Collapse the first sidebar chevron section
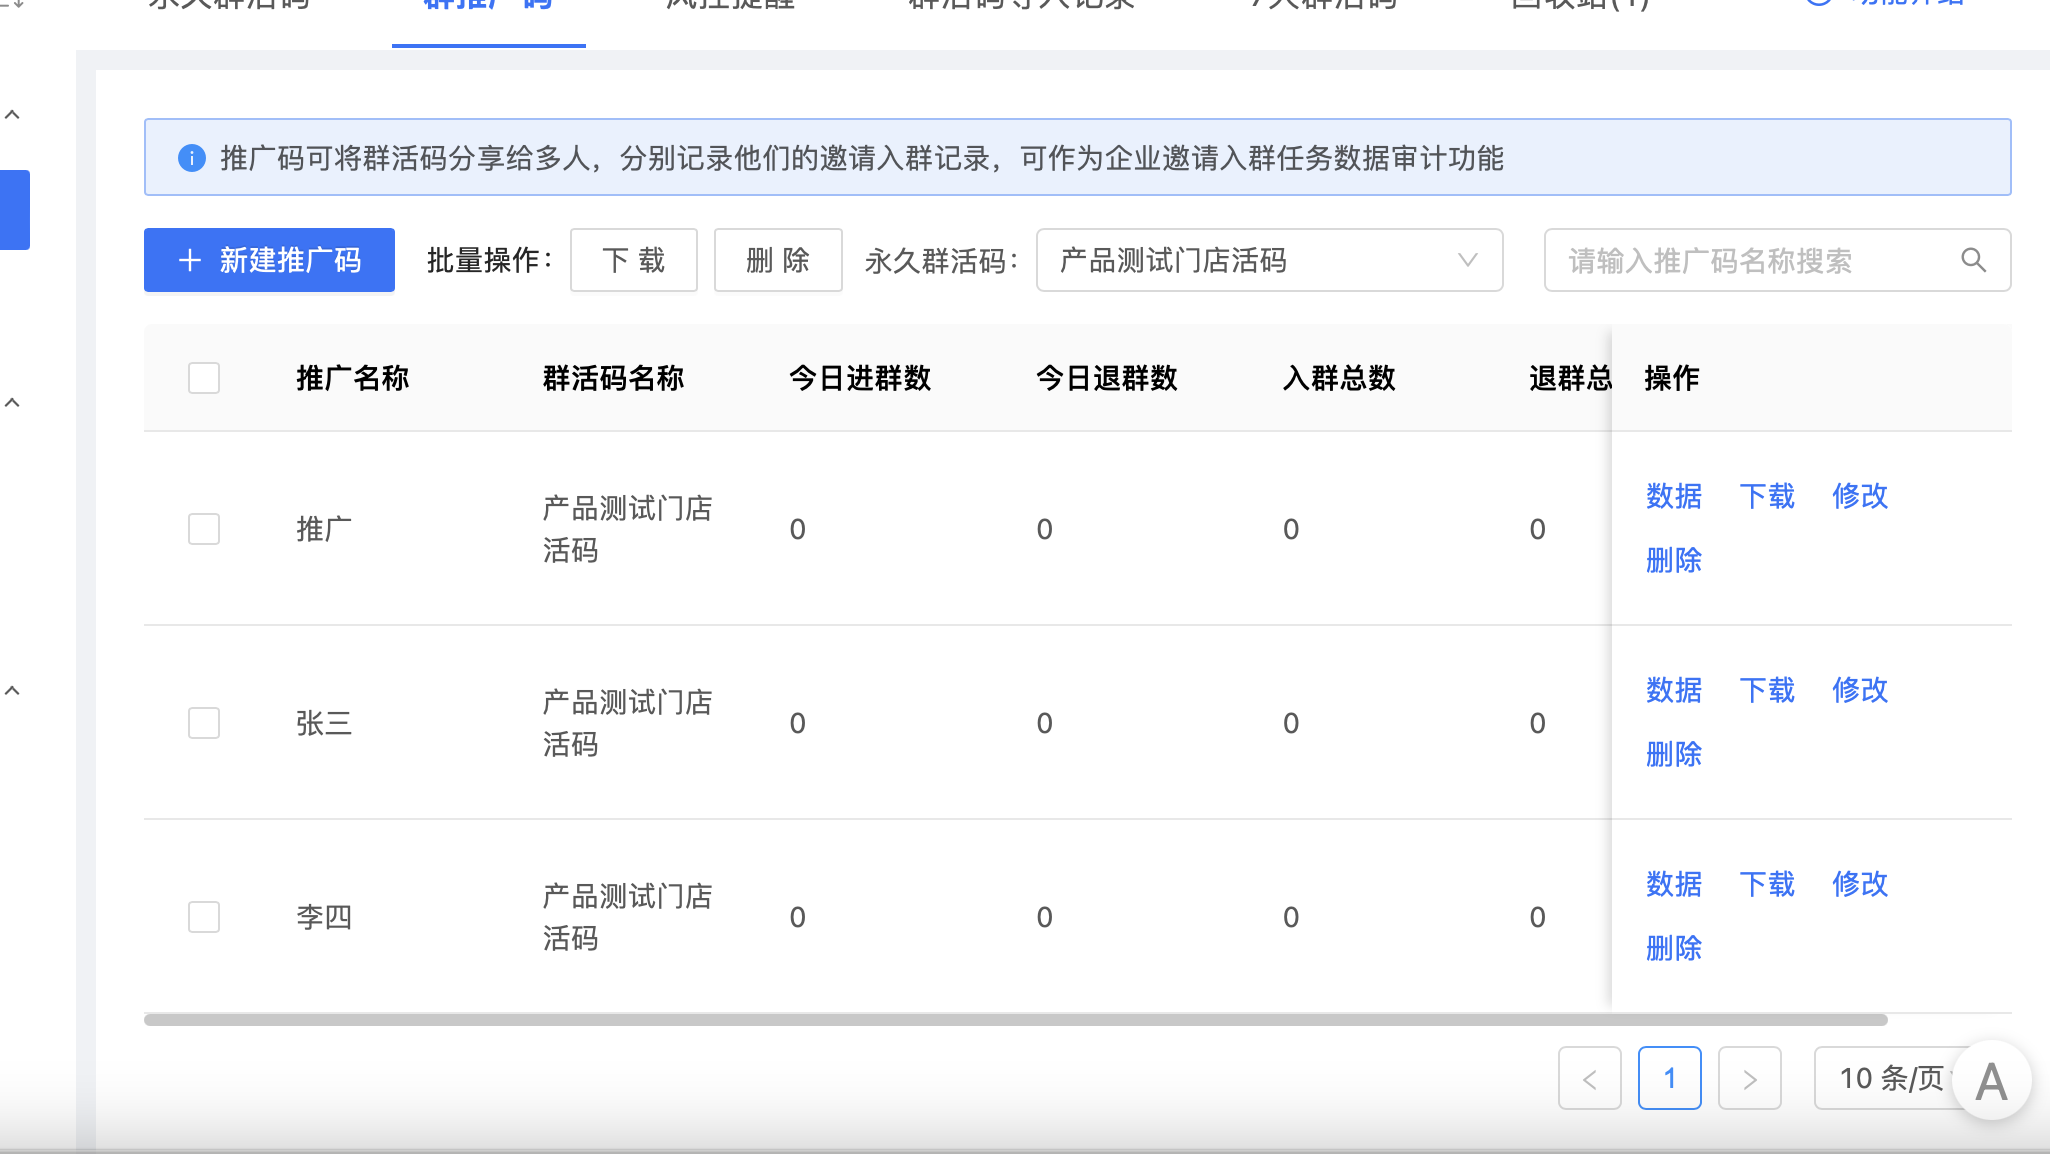This screenshot has width=2050, height=1154. [x=13, y=115]
